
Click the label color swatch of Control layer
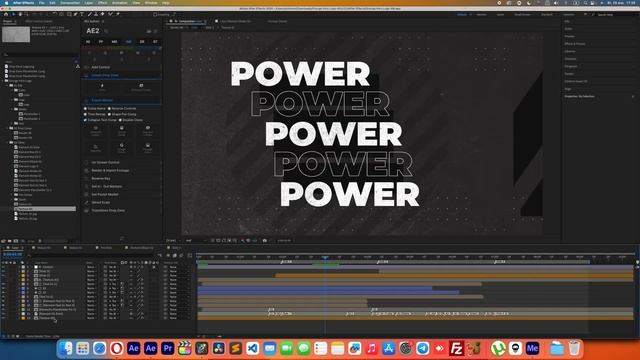[x=23, y=267]
